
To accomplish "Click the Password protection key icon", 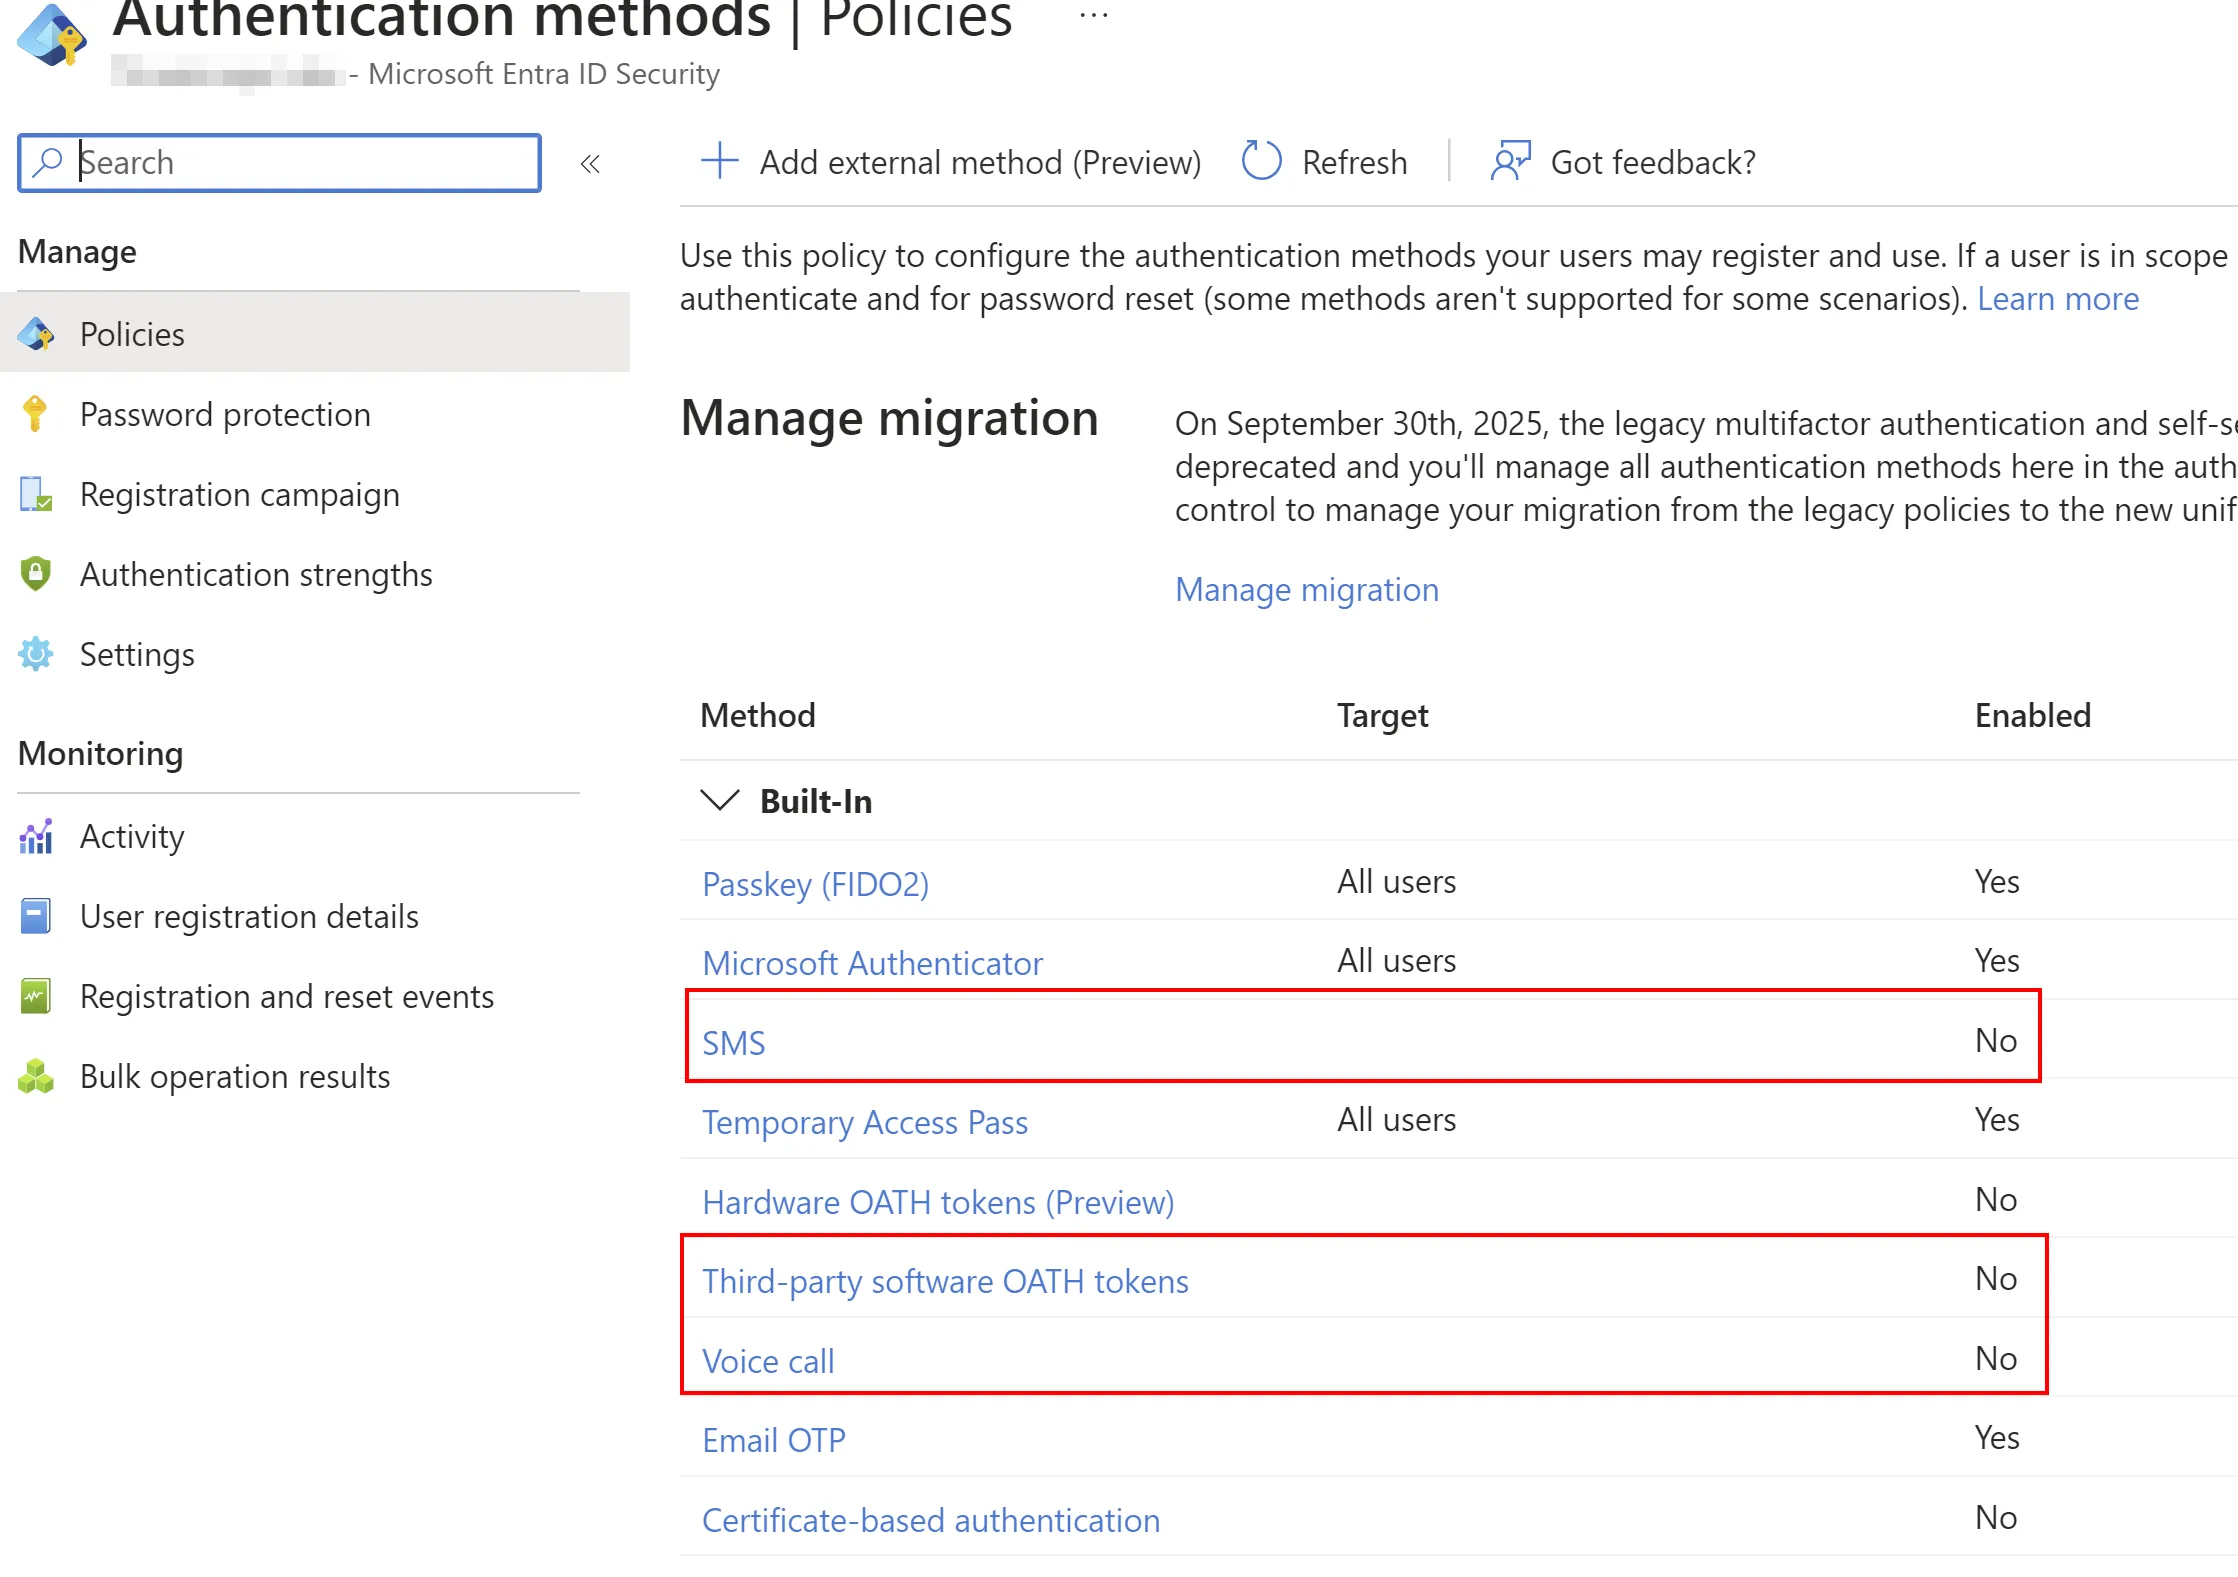I will click(x=35, y=414).
